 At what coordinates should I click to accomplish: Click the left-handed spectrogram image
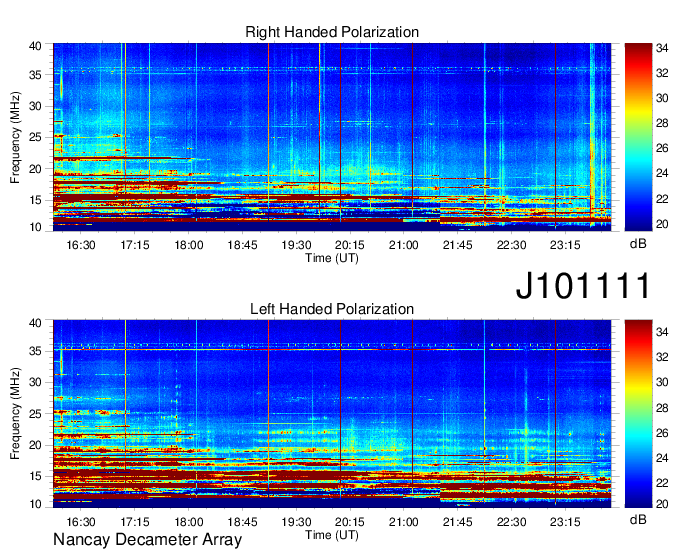pyautogui.click(x=332, y=414)
